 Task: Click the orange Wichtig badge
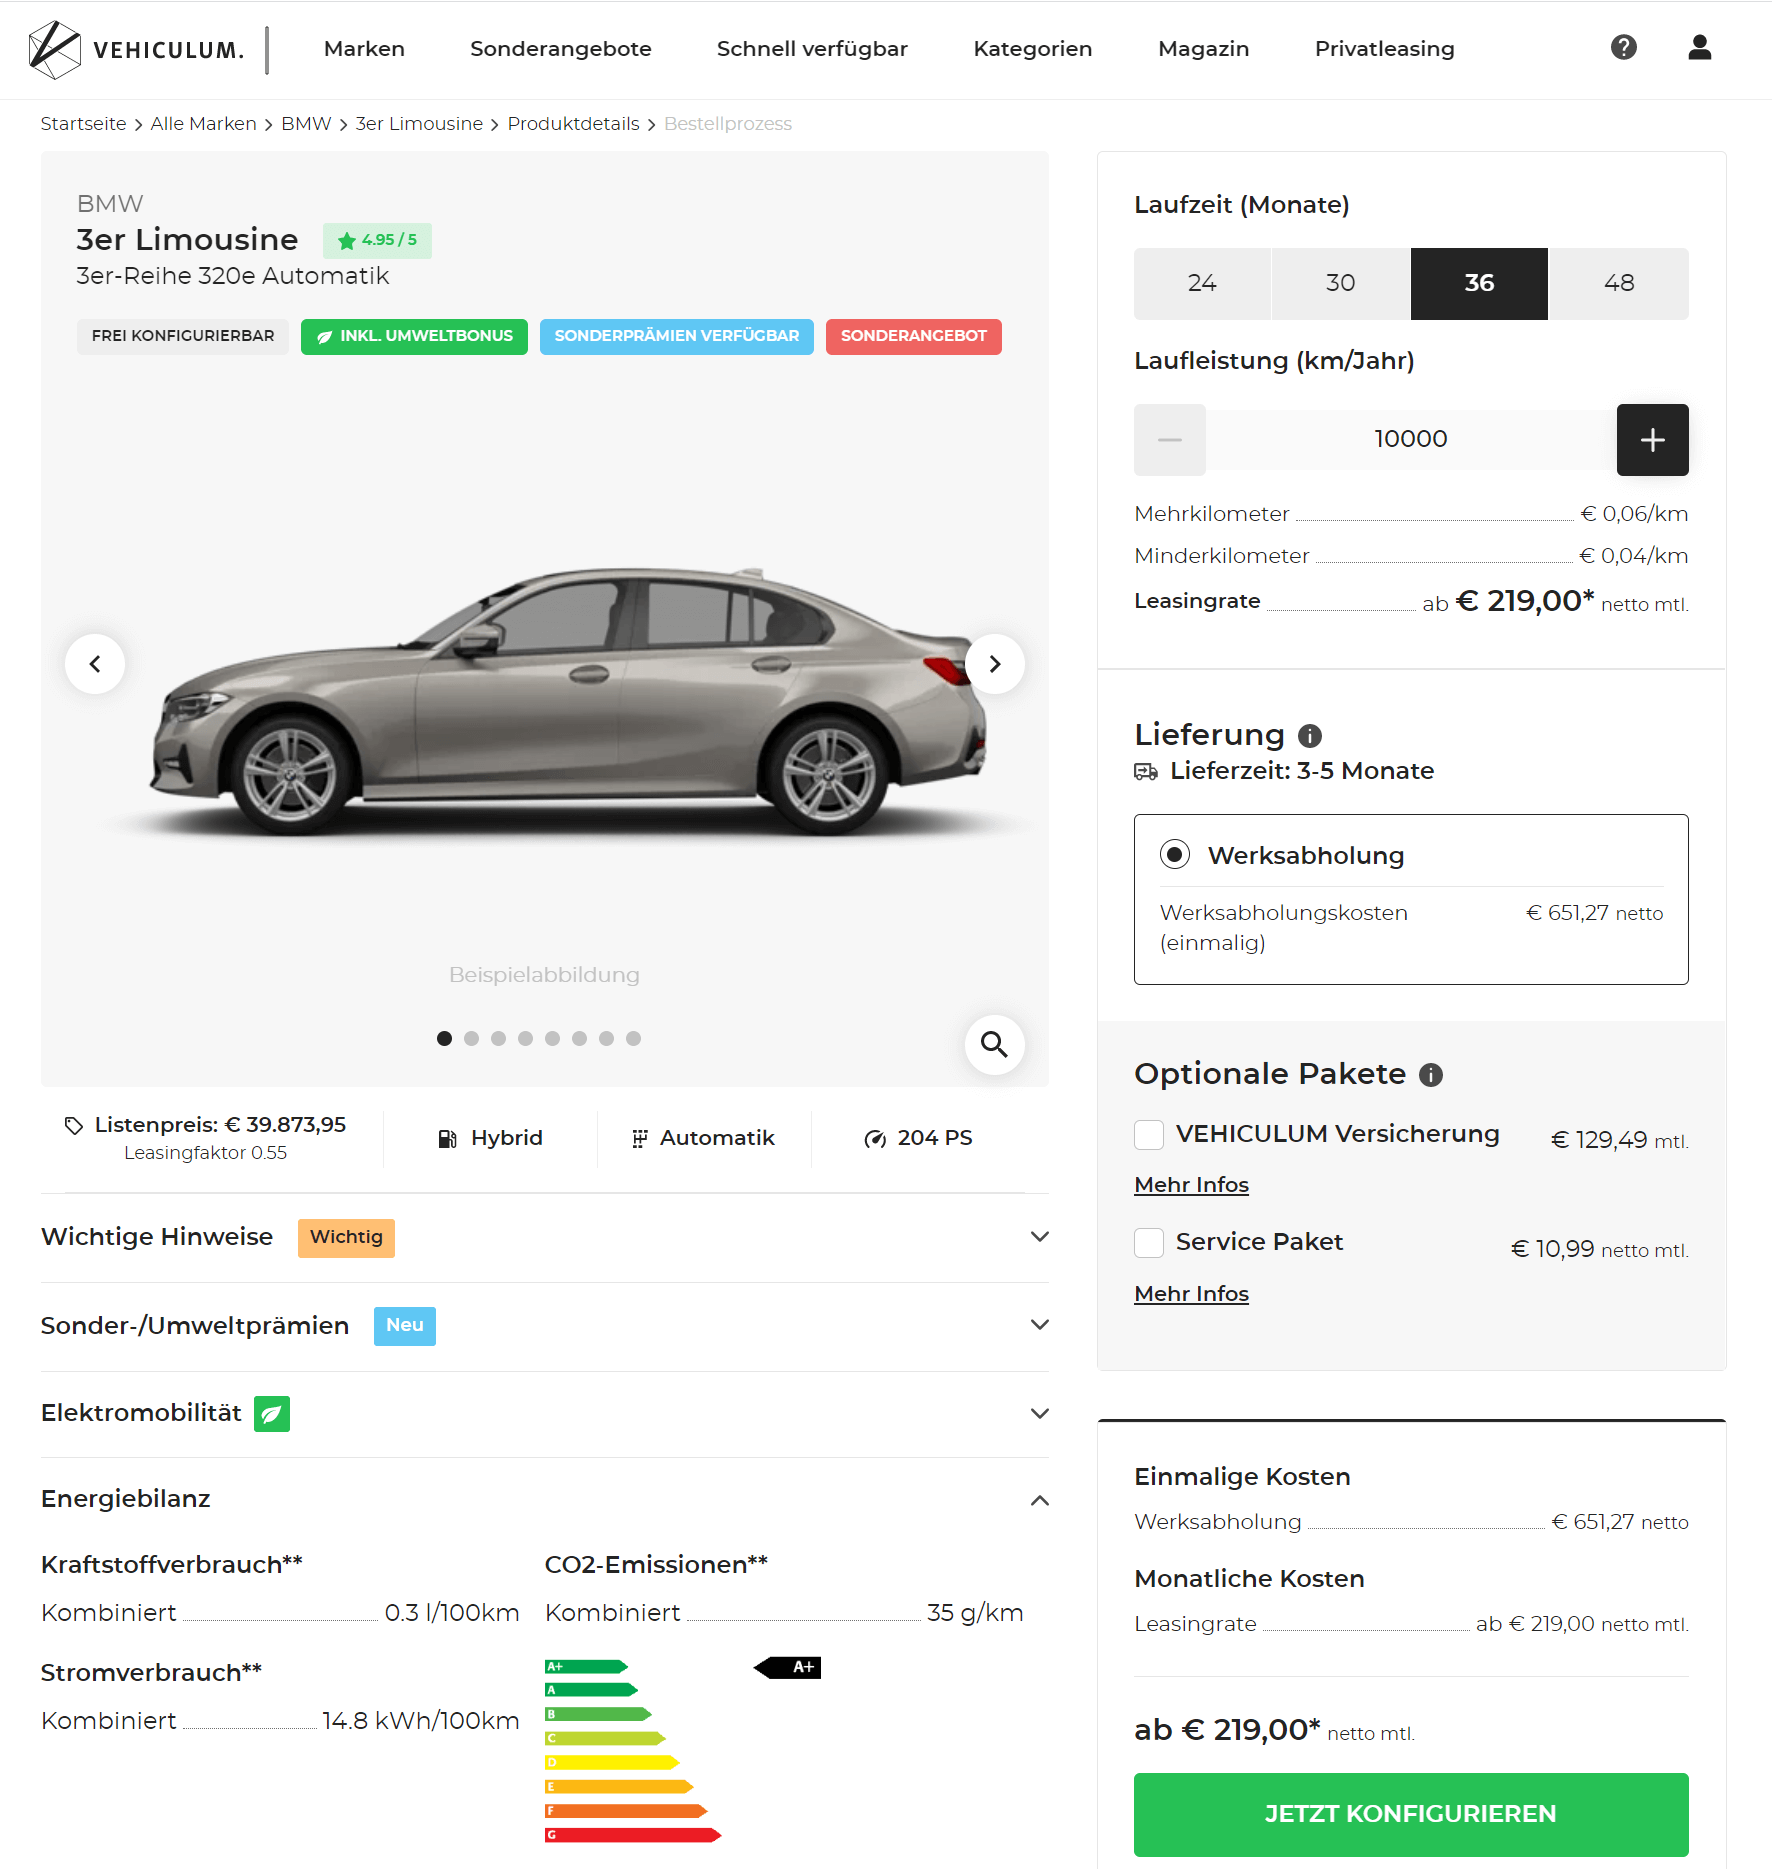click(x=346, y=1238)
